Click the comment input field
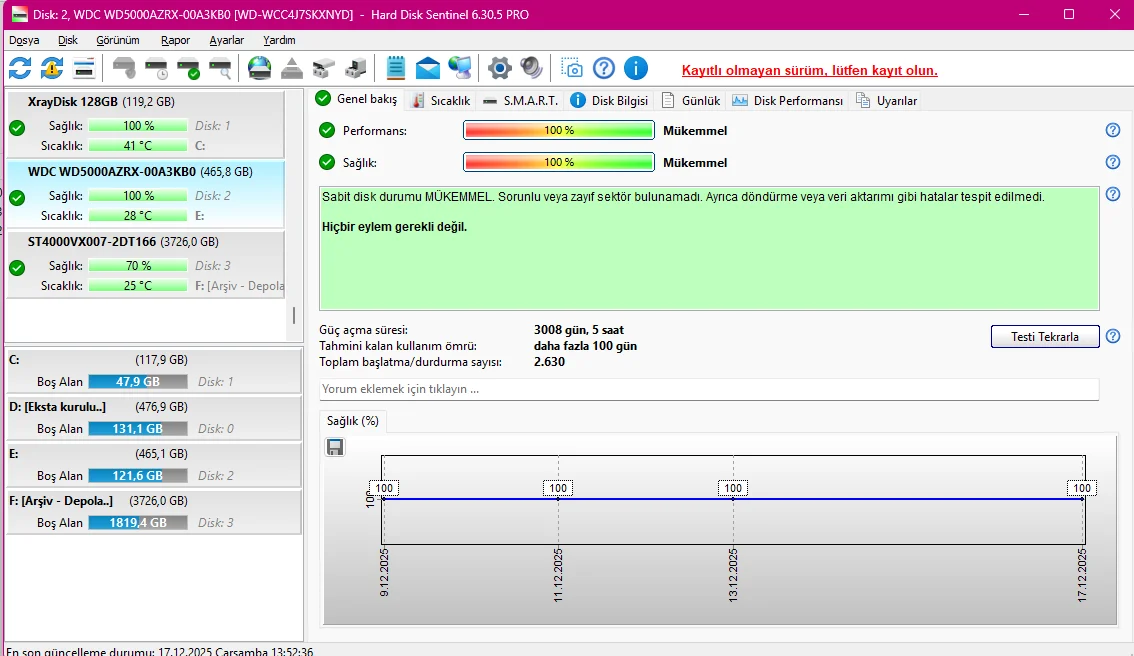This screenshot has width=1134, height=656. click(x=708, y=389)
